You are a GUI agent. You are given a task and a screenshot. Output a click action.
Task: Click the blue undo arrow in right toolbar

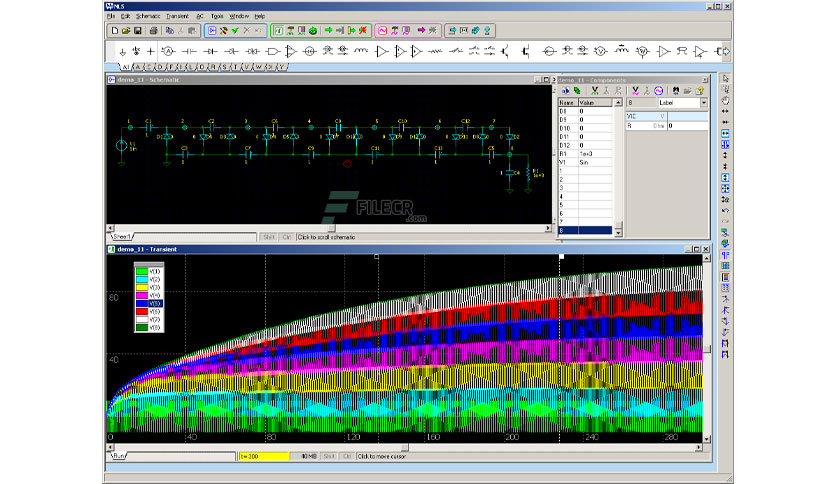pyautogui.click(x=725, y=211)
